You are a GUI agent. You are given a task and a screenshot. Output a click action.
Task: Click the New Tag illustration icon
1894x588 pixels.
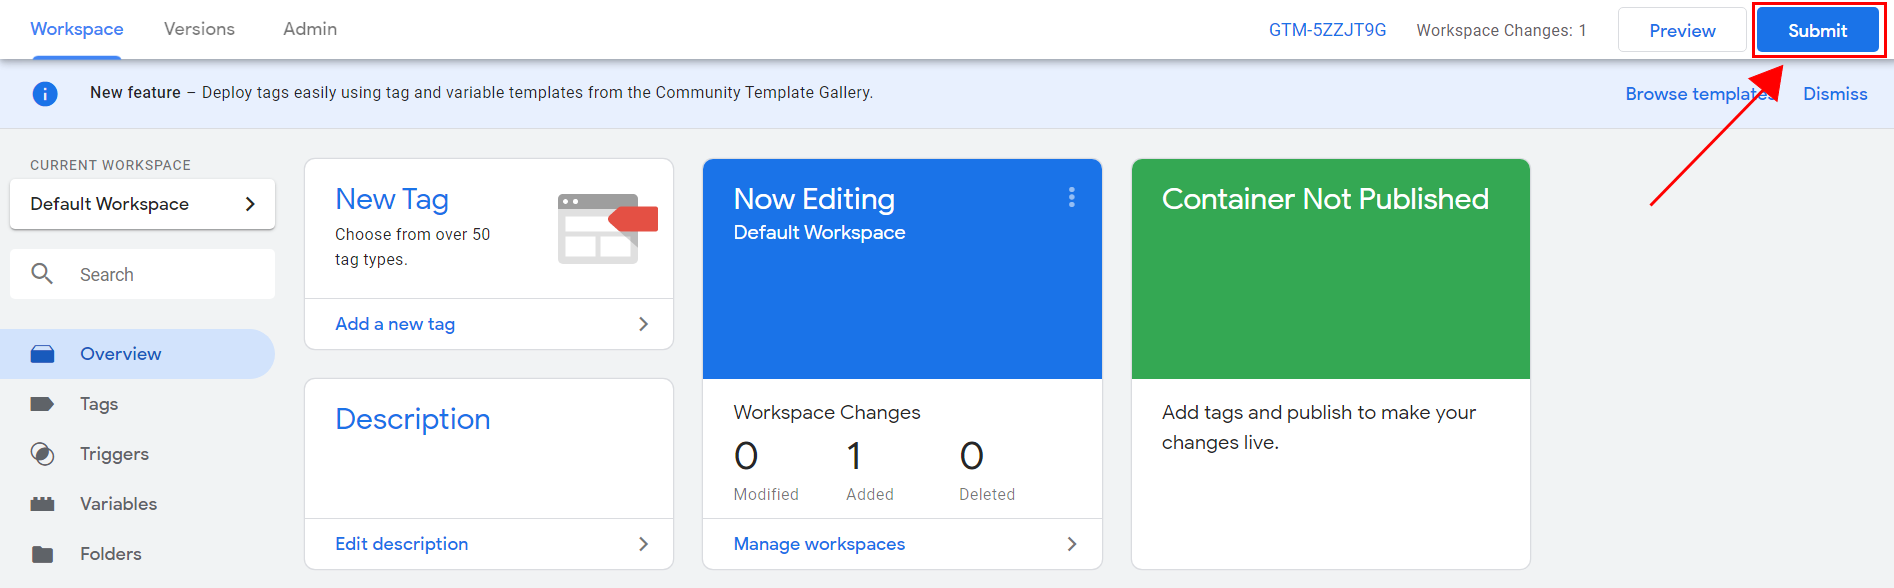pos(607,228)
